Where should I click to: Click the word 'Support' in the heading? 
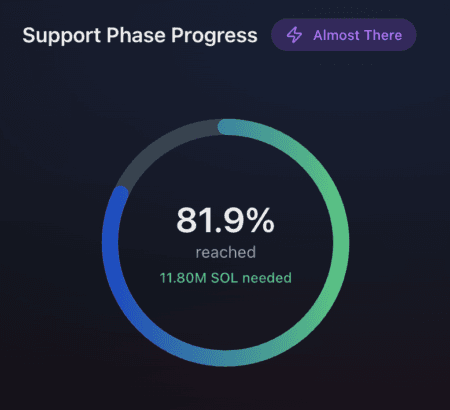click(62, 36)
